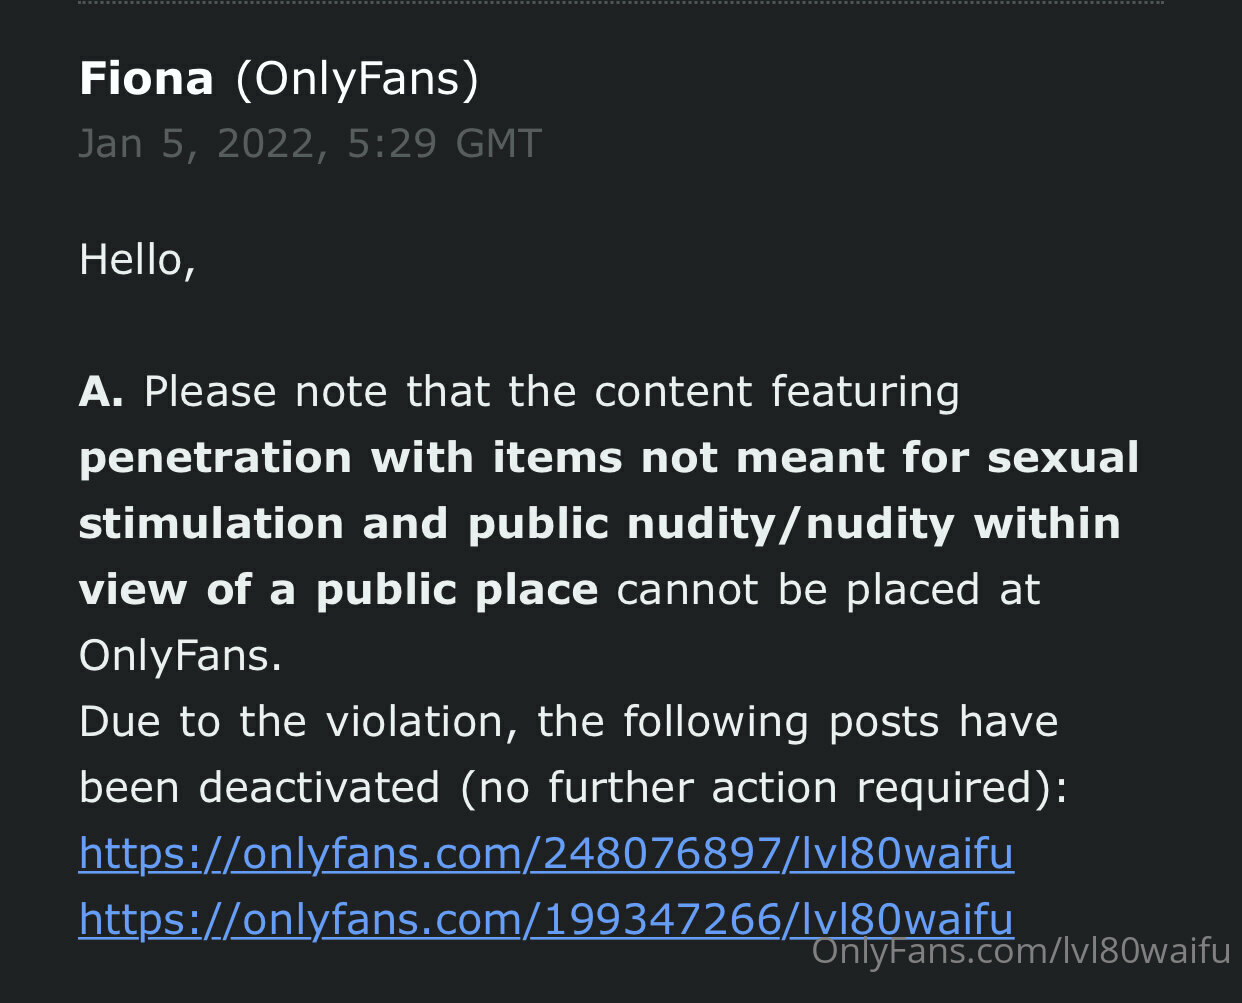Click 'OnlyFans.' ending the first paragraph
Screen dimensions: 1242x1003
coord(181,656)
